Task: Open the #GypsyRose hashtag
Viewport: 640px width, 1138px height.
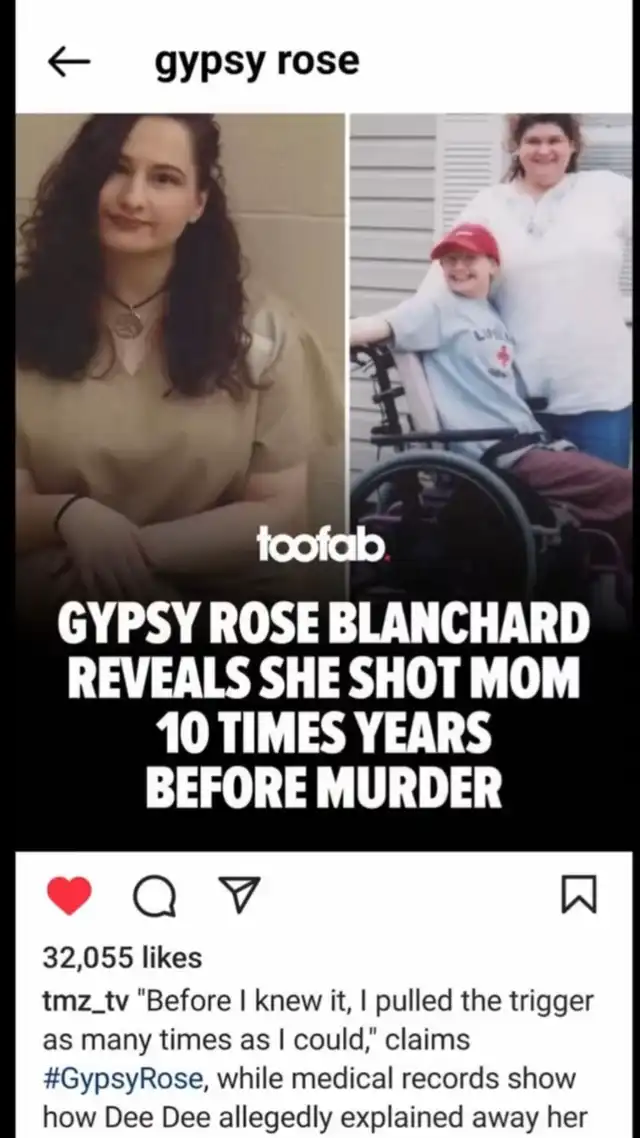Action: (122, 1080)
